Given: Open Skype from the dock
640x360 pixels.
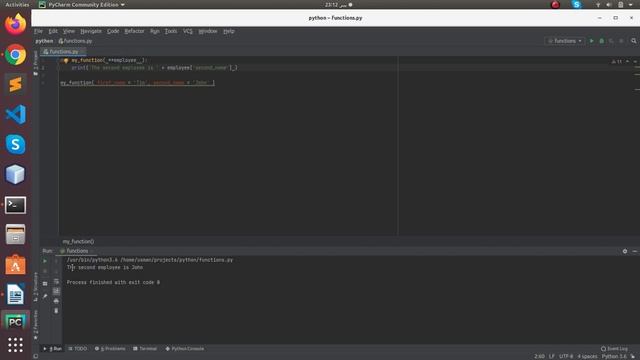Looking at the screenshot, I should [16, 144].
